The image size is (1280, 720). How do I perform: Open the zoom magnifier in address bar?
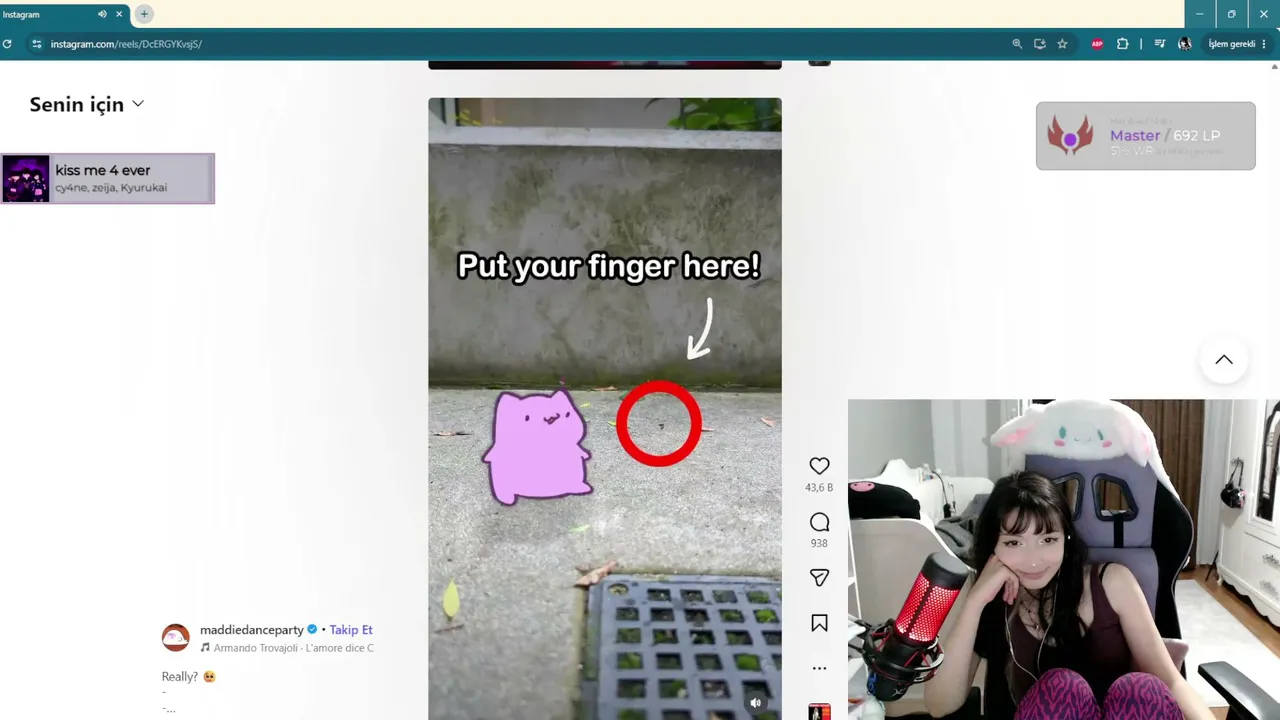tap(1017, 44)
